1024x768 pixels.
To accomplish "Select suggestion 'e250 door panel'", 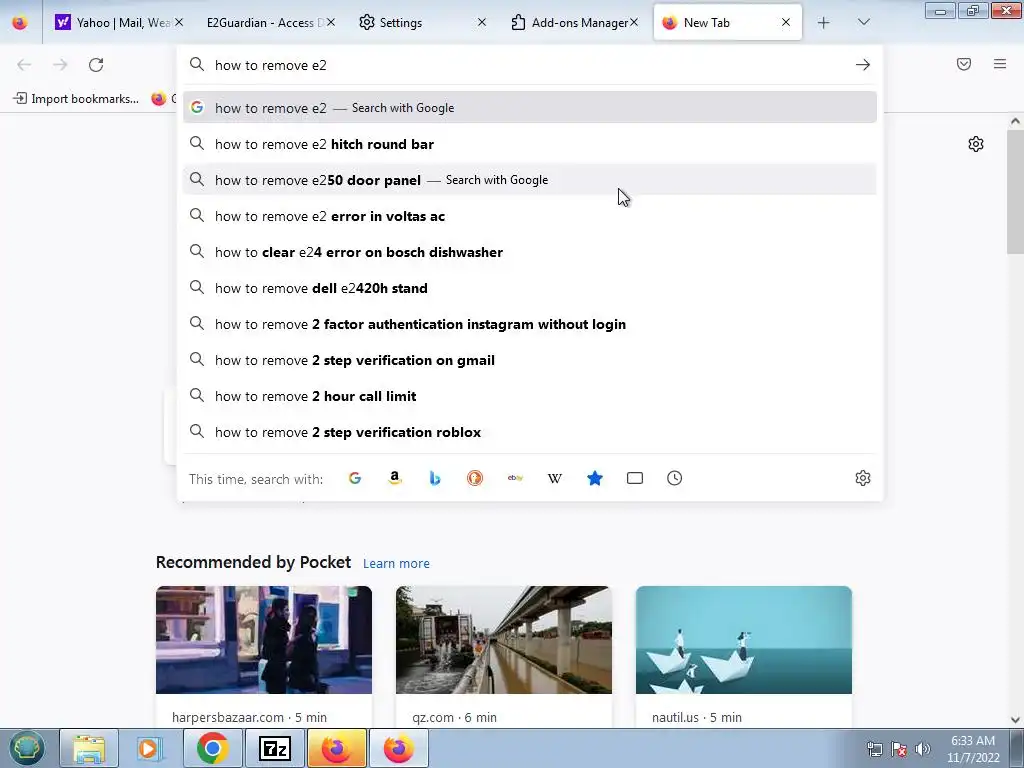I will (530, 180).
